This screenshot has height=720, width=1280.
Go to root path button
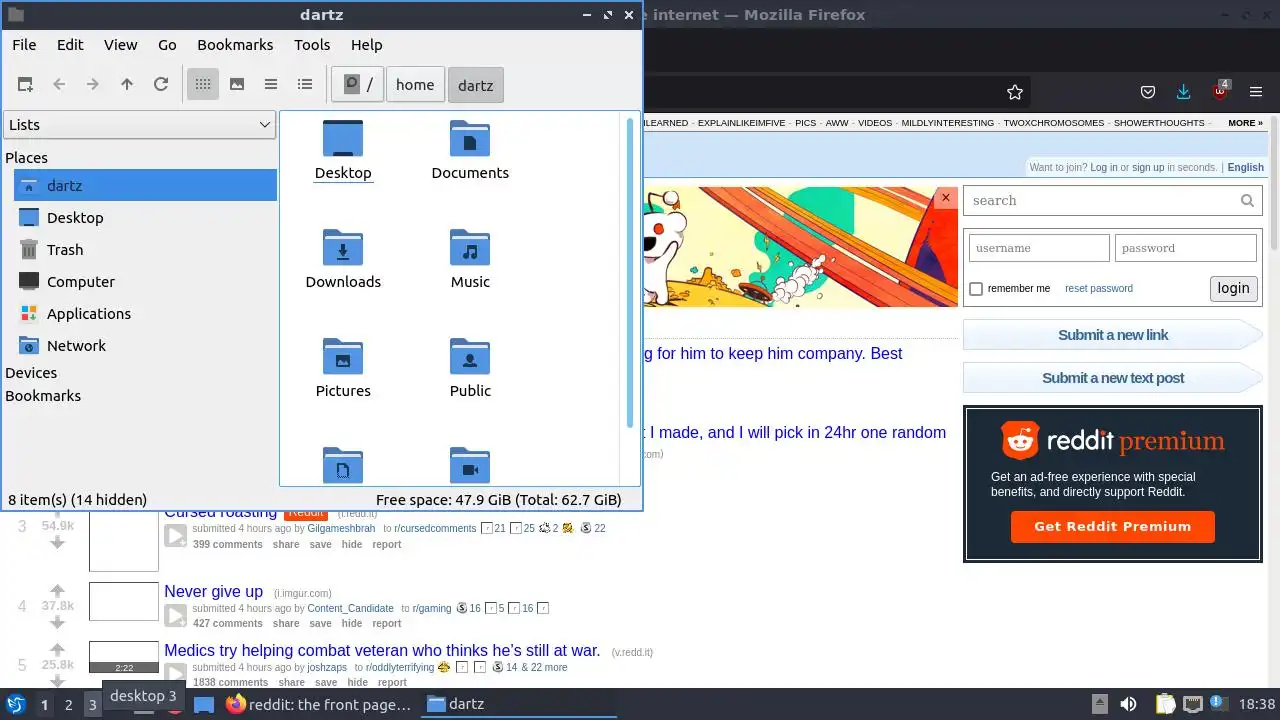pos(358,85)
